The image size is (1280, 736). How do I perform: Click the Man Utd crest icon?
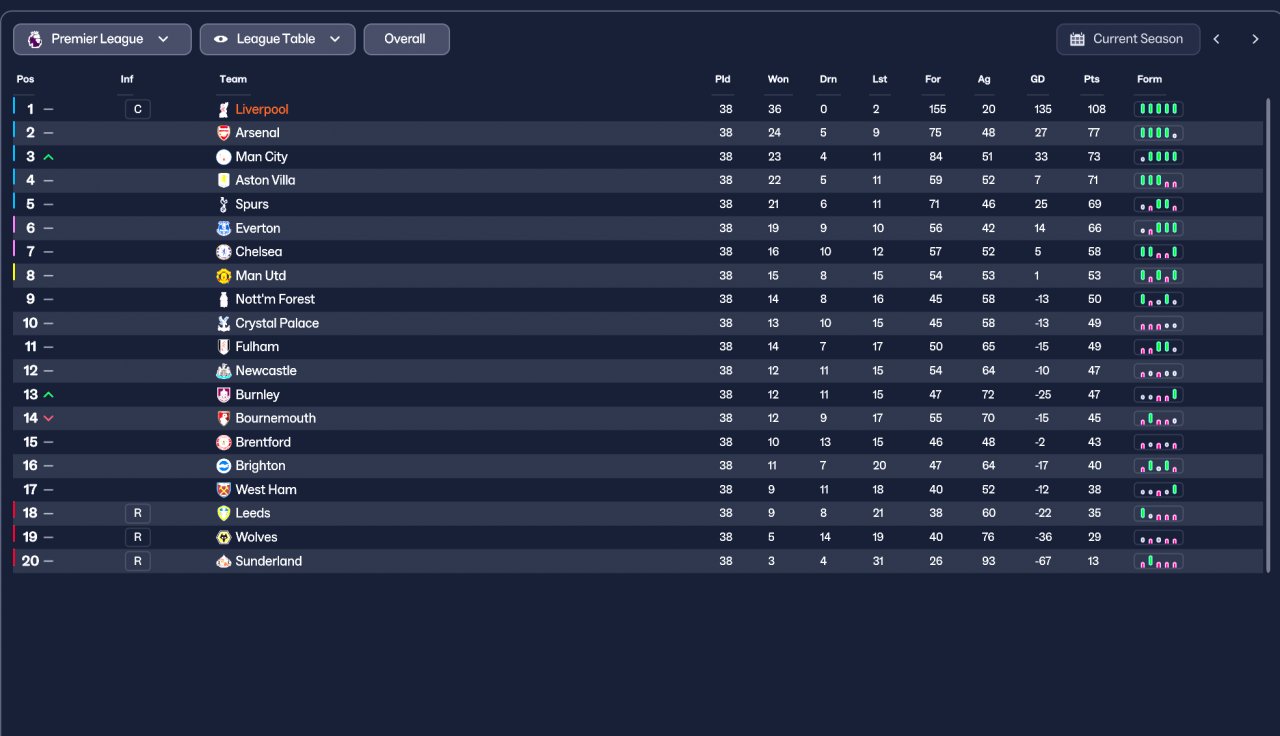click(x=223, y=276)
